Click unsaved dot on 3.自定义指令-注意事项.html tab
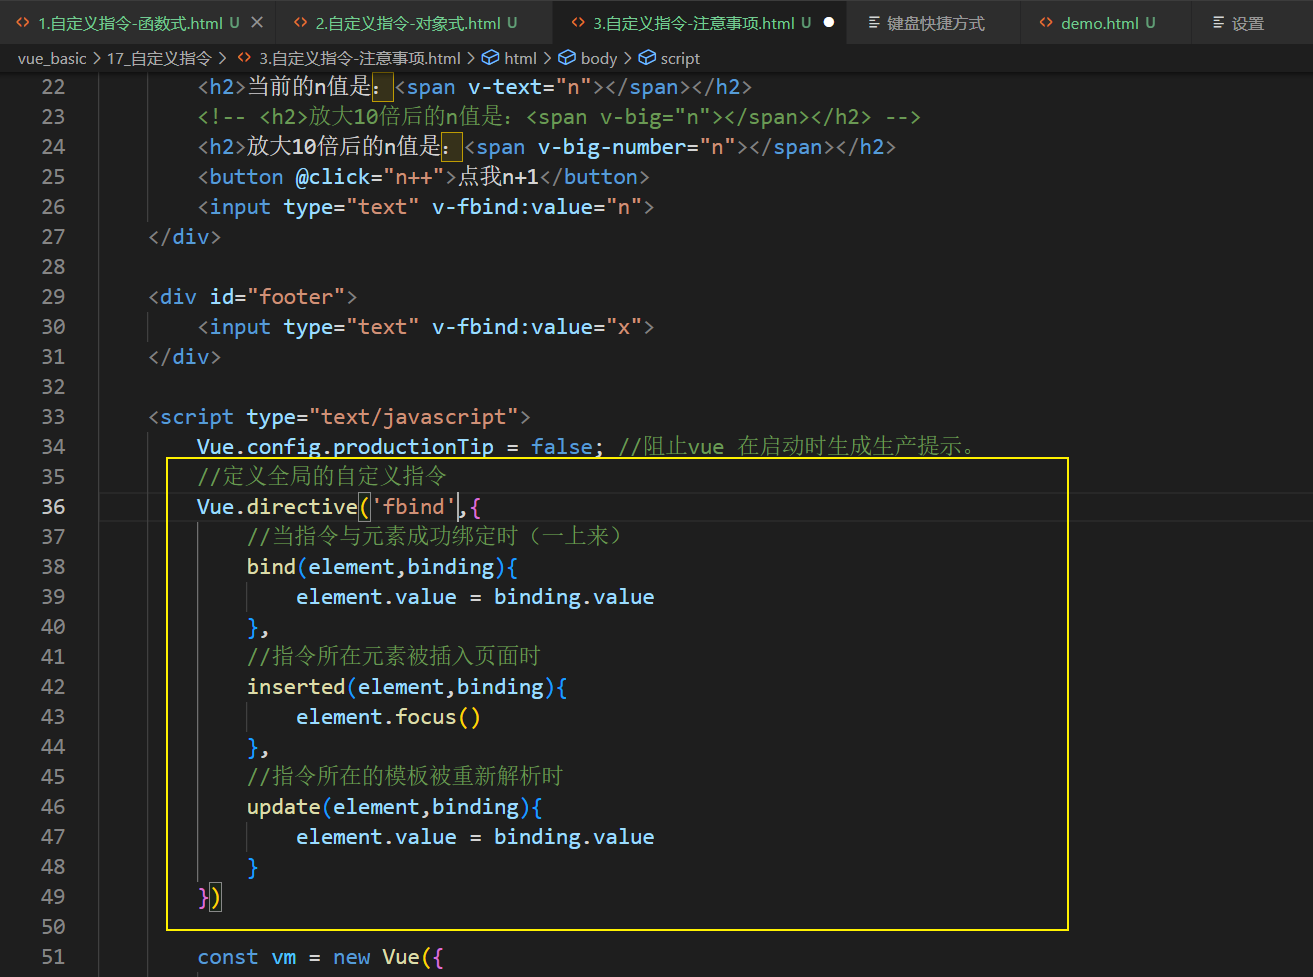 coord(828,22)
